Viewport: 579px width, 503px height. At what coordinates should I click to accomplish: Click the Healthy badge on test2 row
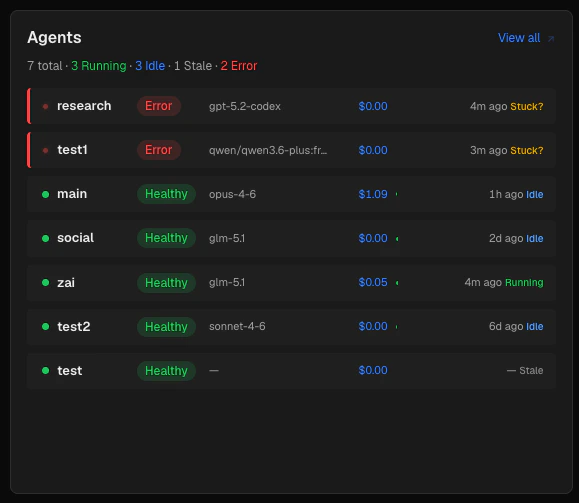point(166,326)
